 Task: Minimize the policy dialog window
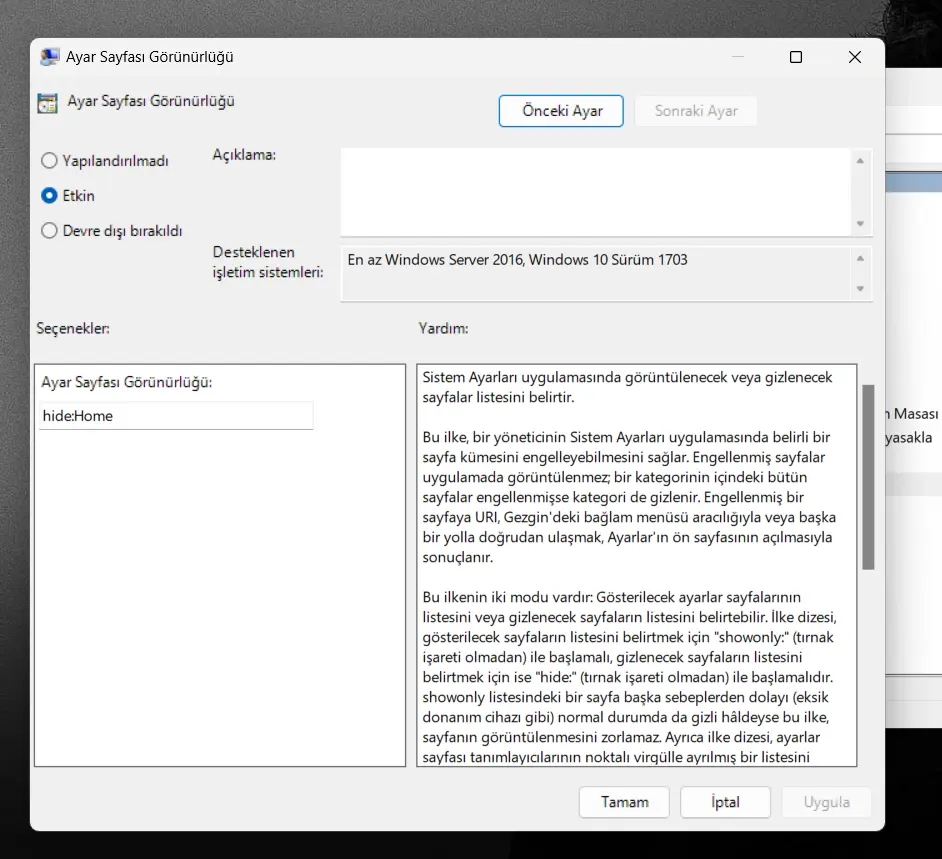coord(738,57)
